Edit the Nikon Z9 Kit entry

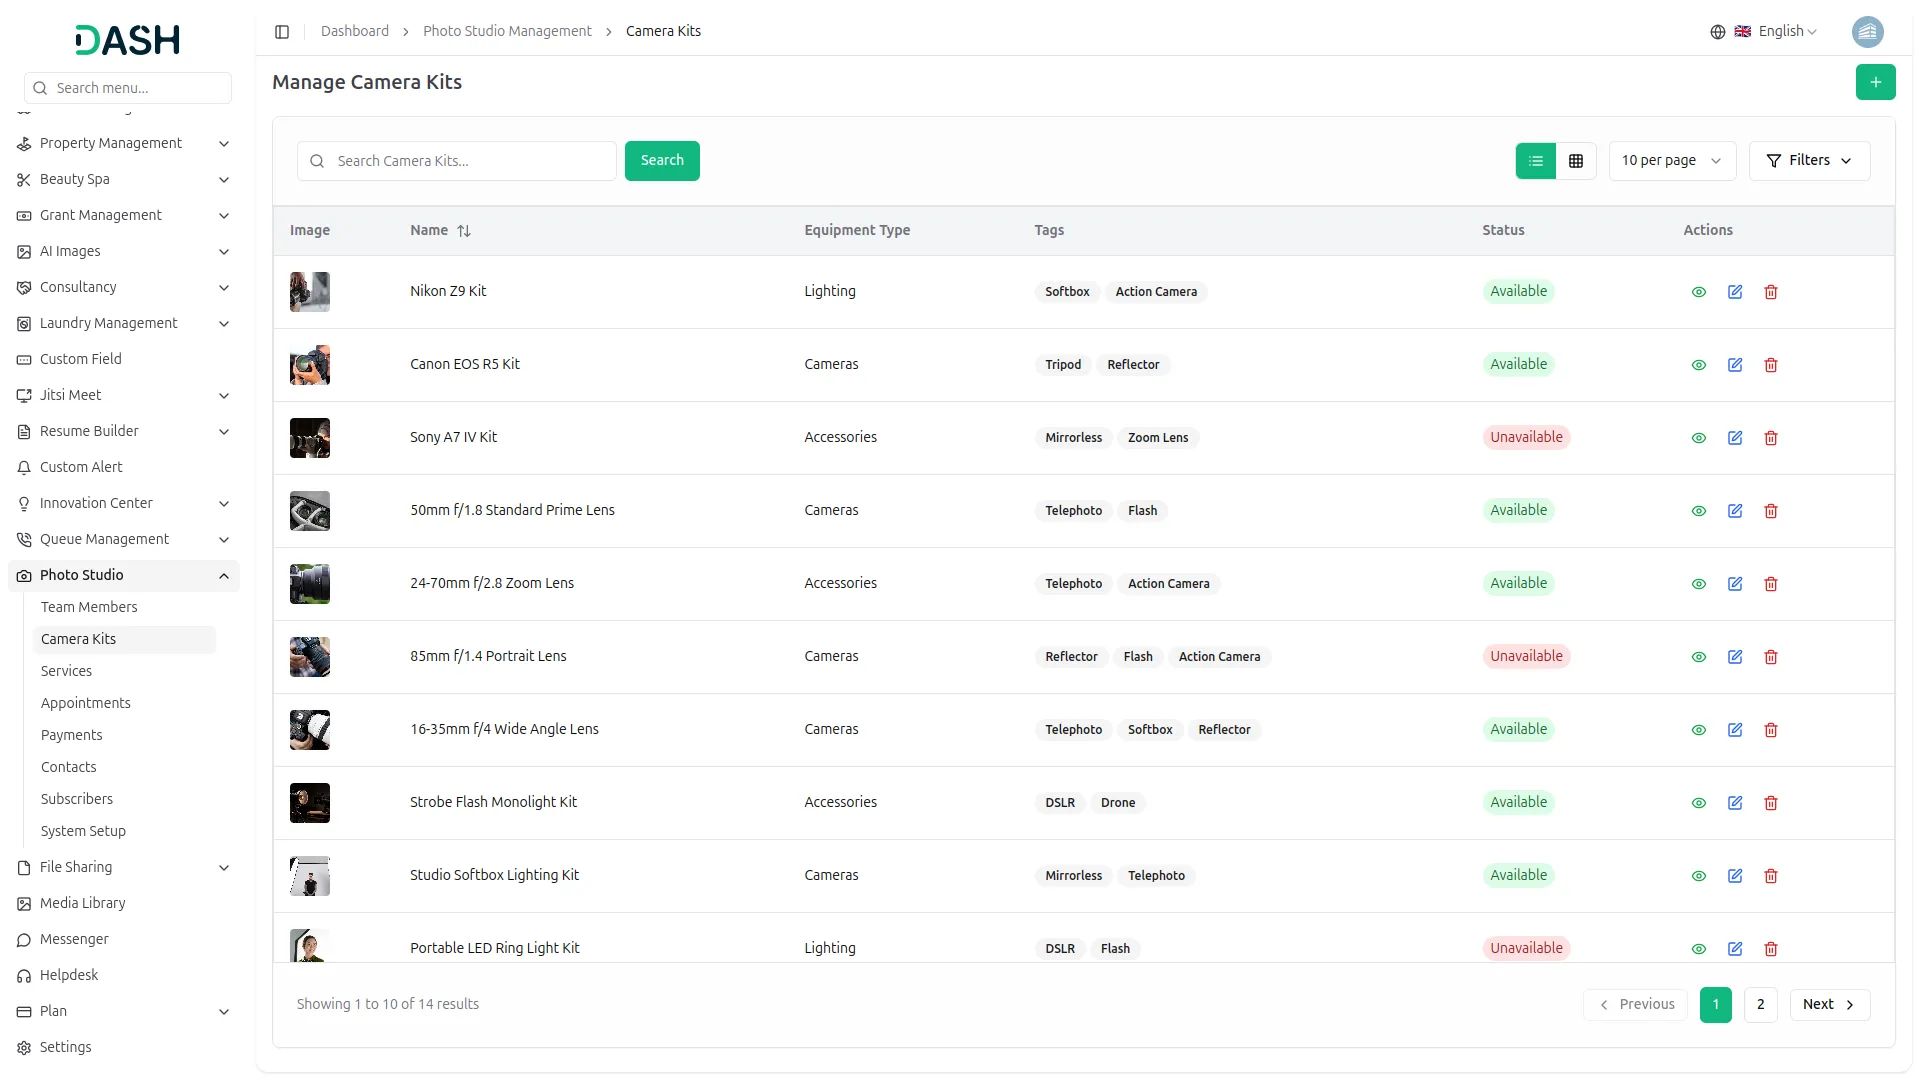pos(1735,292)
